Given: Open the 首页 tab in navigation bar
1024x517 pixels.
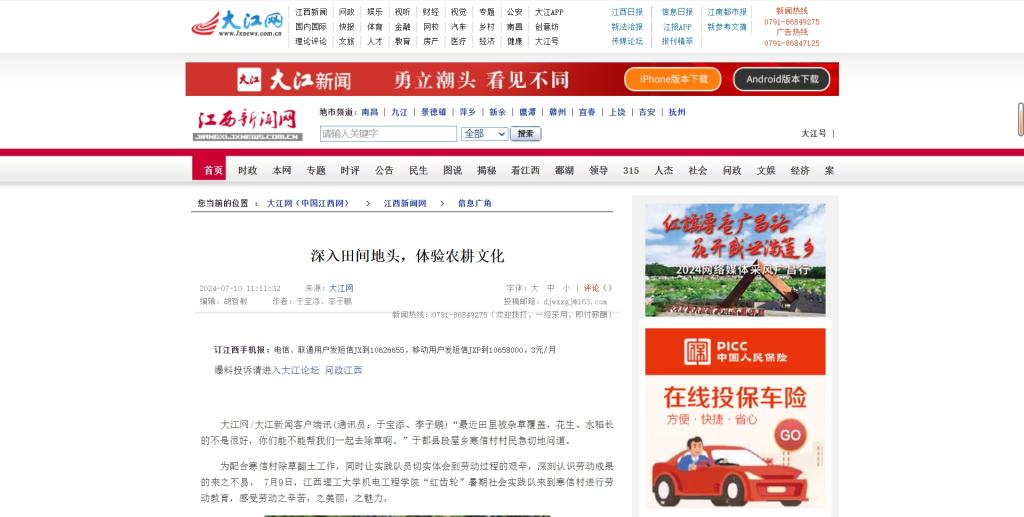Looking at the screenshot, I should (x=213, y=170).
